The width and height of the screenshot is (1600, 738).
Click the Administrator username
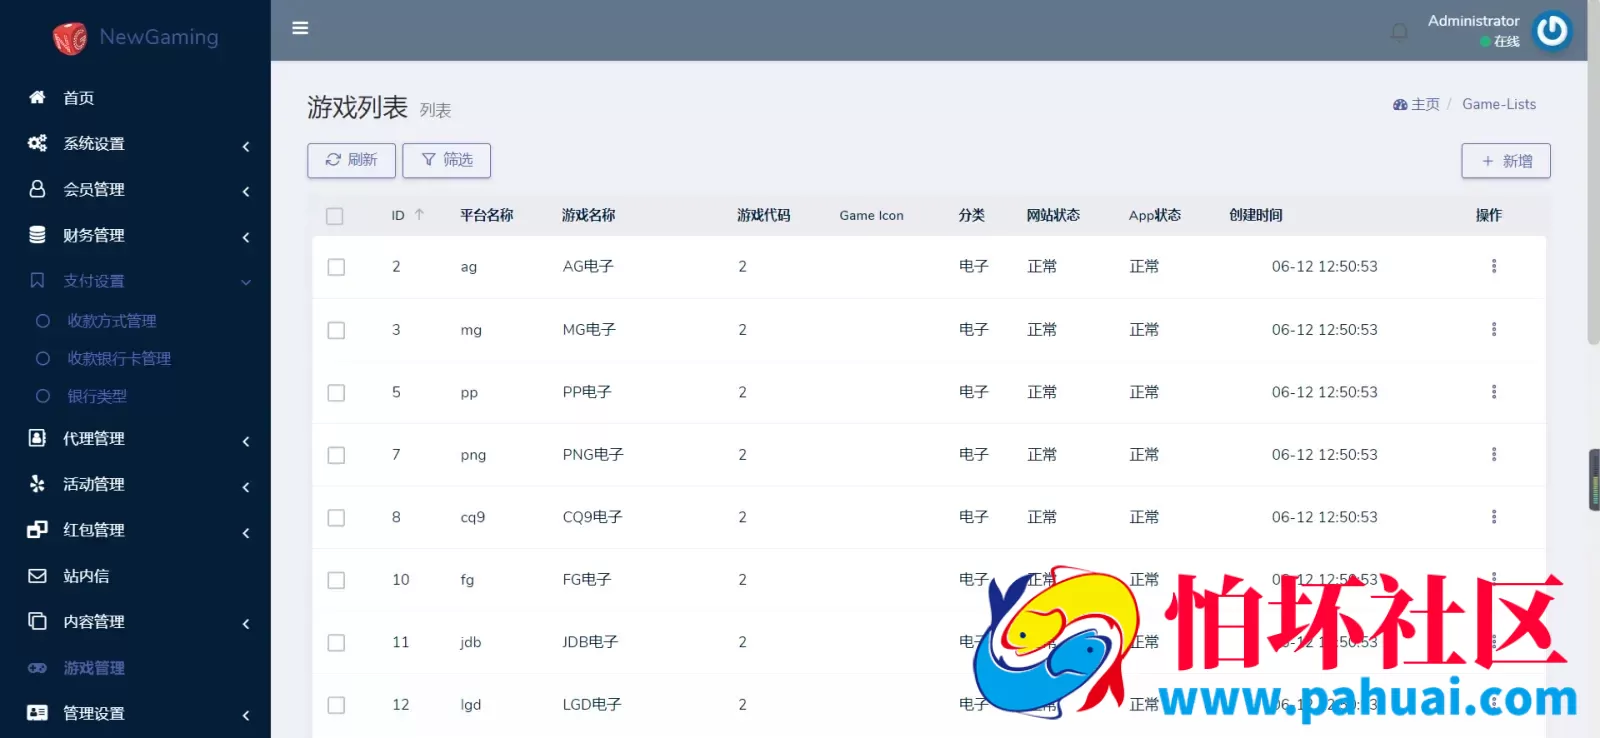pos(1473,20)
